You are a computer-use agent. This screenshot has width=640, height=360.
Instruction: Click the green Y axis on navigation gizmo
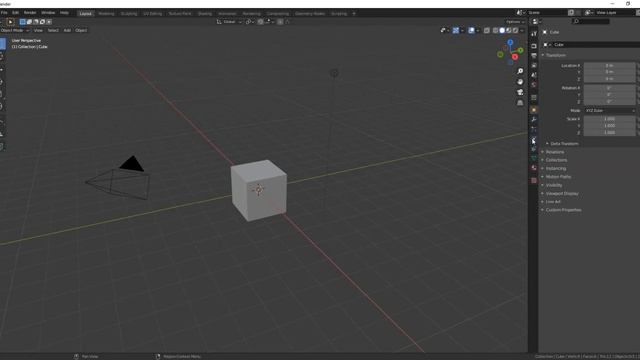(521, 50)
